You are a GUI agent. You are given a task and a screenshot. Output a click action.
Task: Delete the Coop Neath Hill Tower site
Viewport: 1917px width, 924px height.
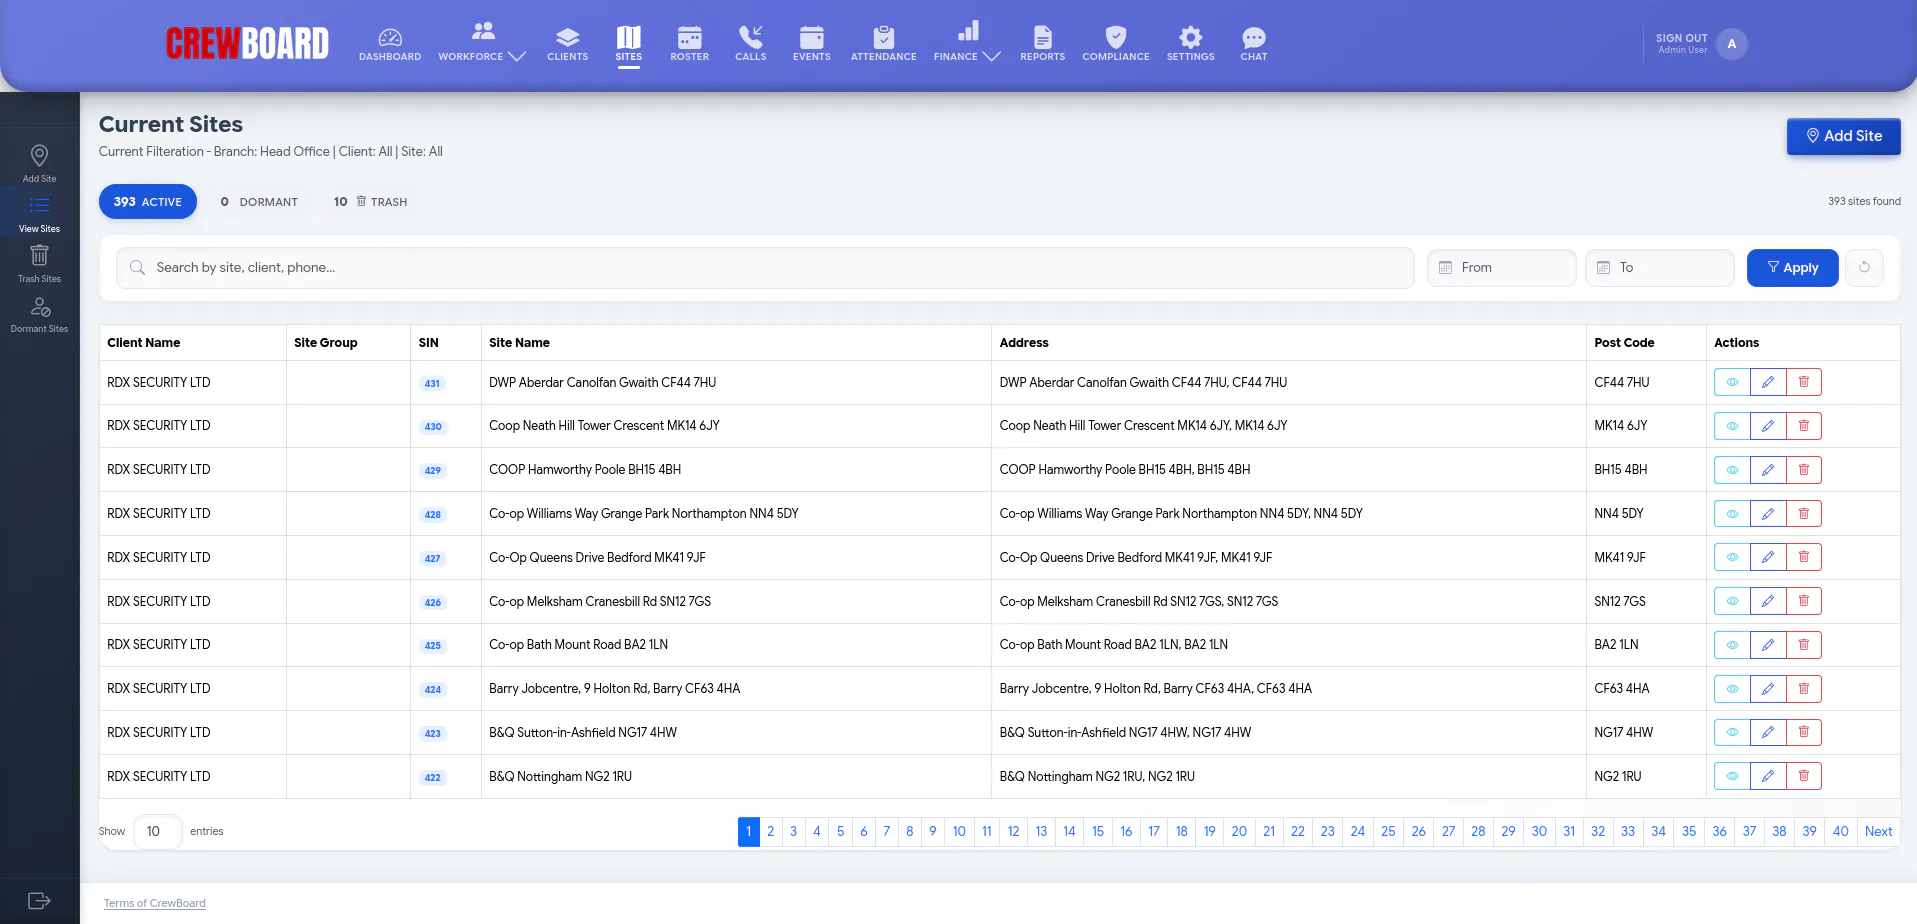pos(1804,426)
